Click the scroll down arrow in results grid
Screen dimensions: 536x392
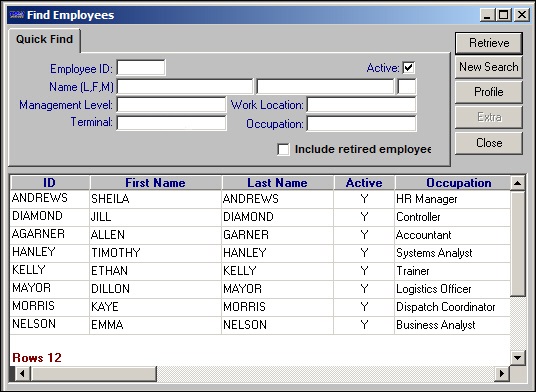pos(517,357)
